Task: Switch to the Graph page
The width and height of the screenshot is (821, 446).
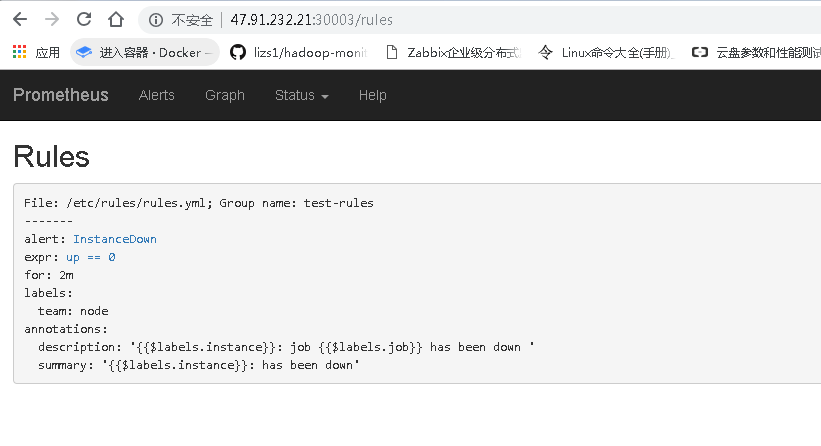Action: (x=225, y=95)
